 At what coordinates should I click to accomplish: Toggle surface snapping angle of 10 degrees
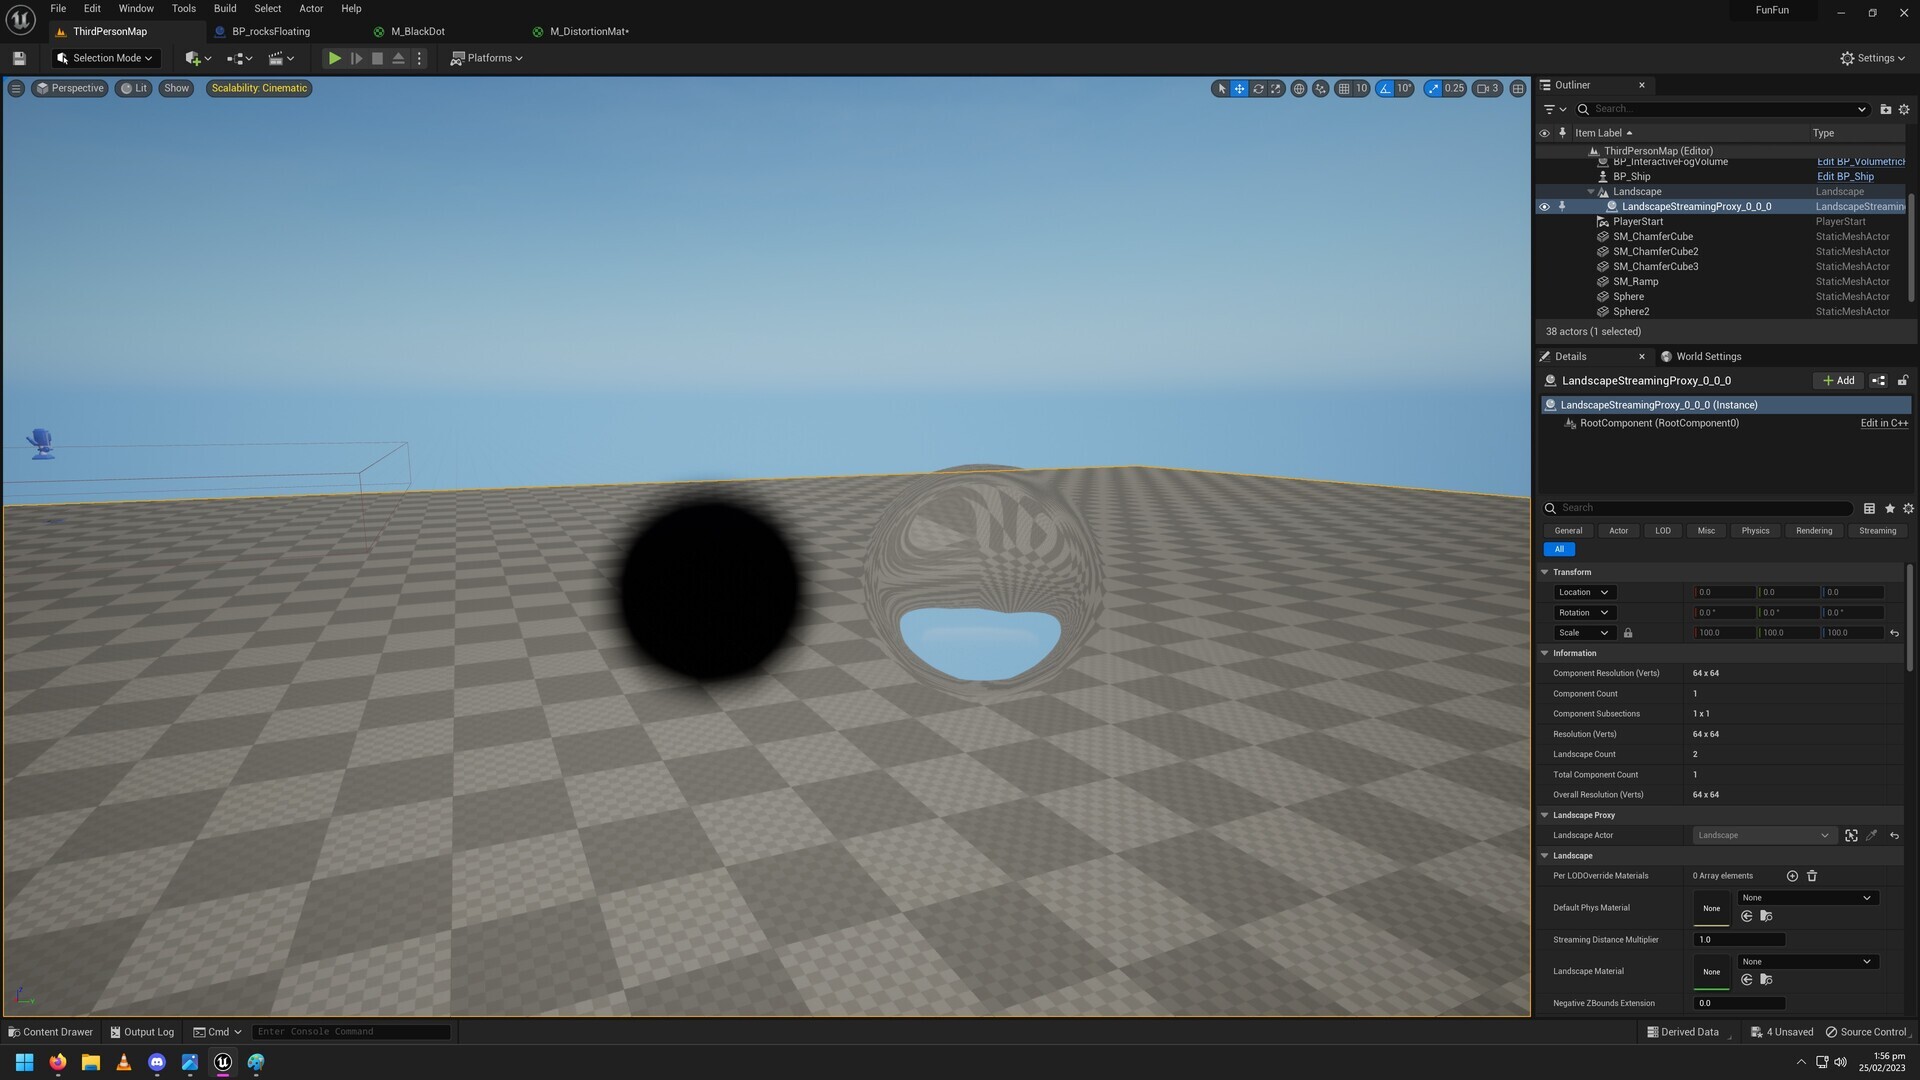click(1385, 88)
